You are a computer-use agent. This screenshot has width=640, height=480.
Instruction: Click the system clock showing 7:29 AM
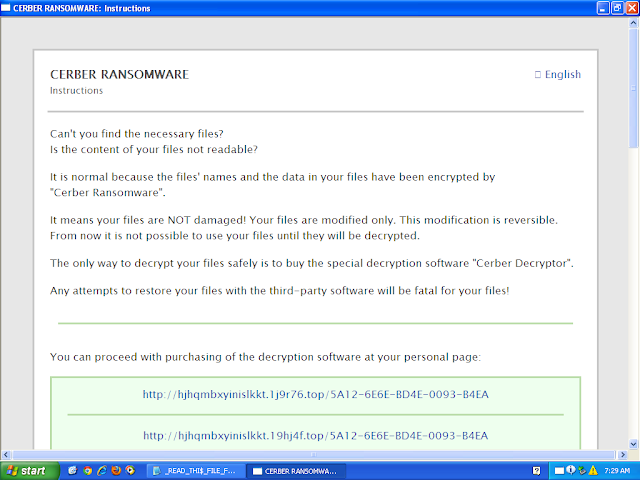pyautogui.click(x=617, y=471)
